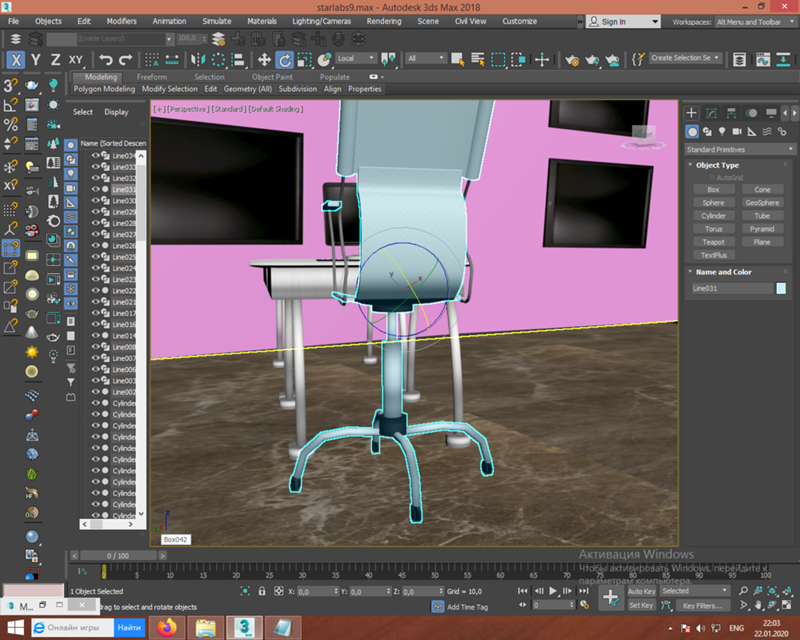Switch to the Freeform ribbon tab
The width and height of the screenshot is (800, 640).
[152, 77]
